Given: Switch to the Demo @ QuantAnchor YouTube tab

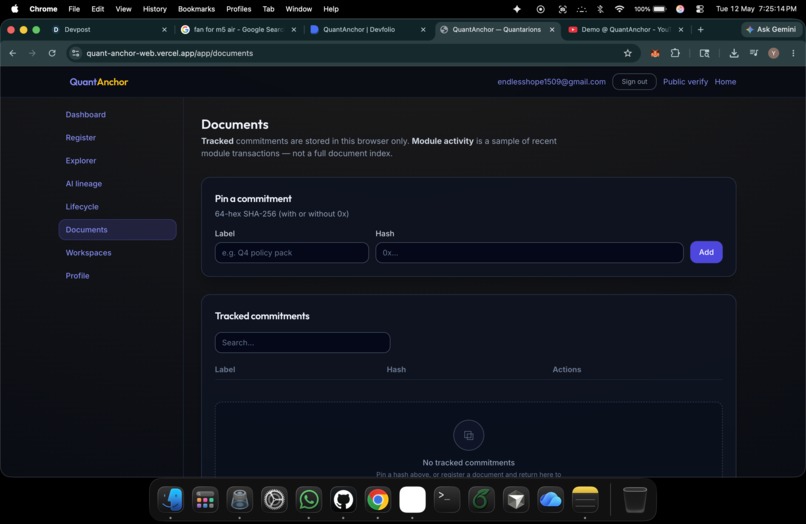Looking at the screenshot, I should 626,29.
